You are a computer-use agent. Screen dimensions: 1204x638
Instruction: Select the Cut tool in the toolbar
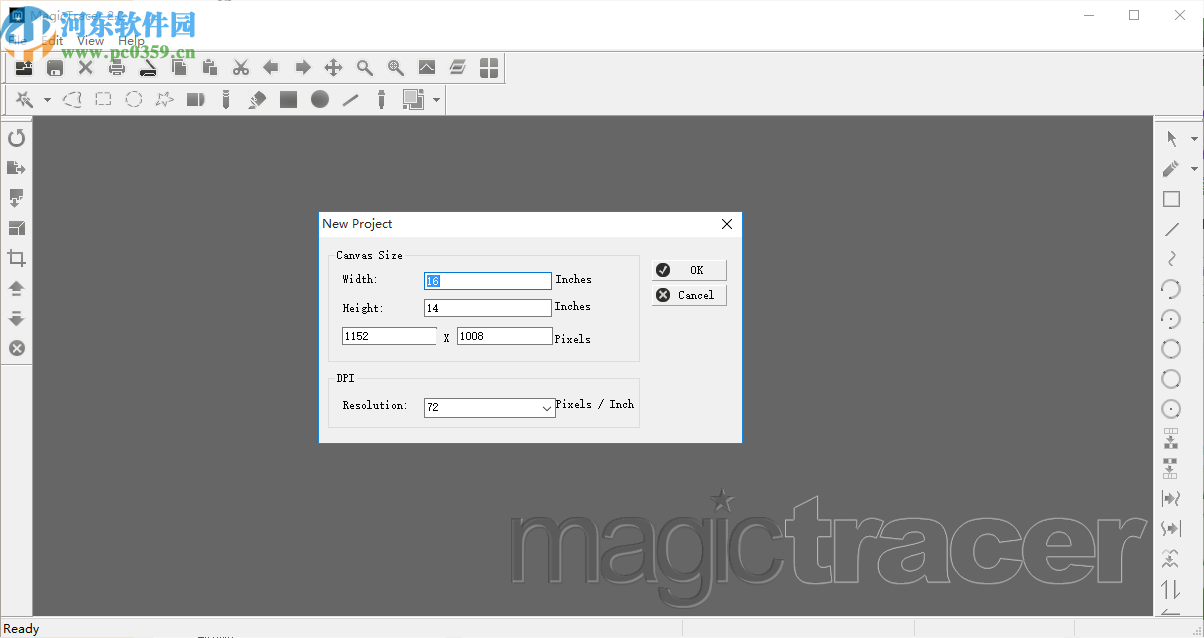click(x=240, y=67)
